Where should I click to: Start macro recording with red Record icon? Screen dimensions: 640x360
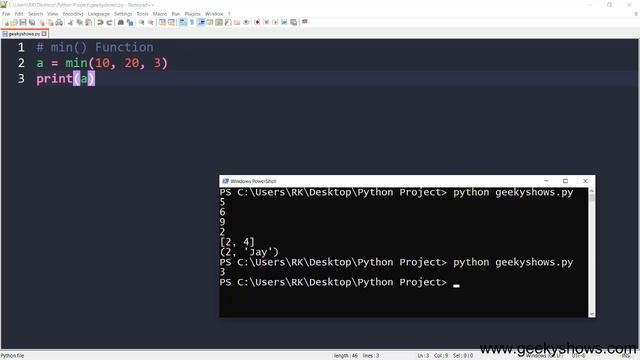point(257,22)
